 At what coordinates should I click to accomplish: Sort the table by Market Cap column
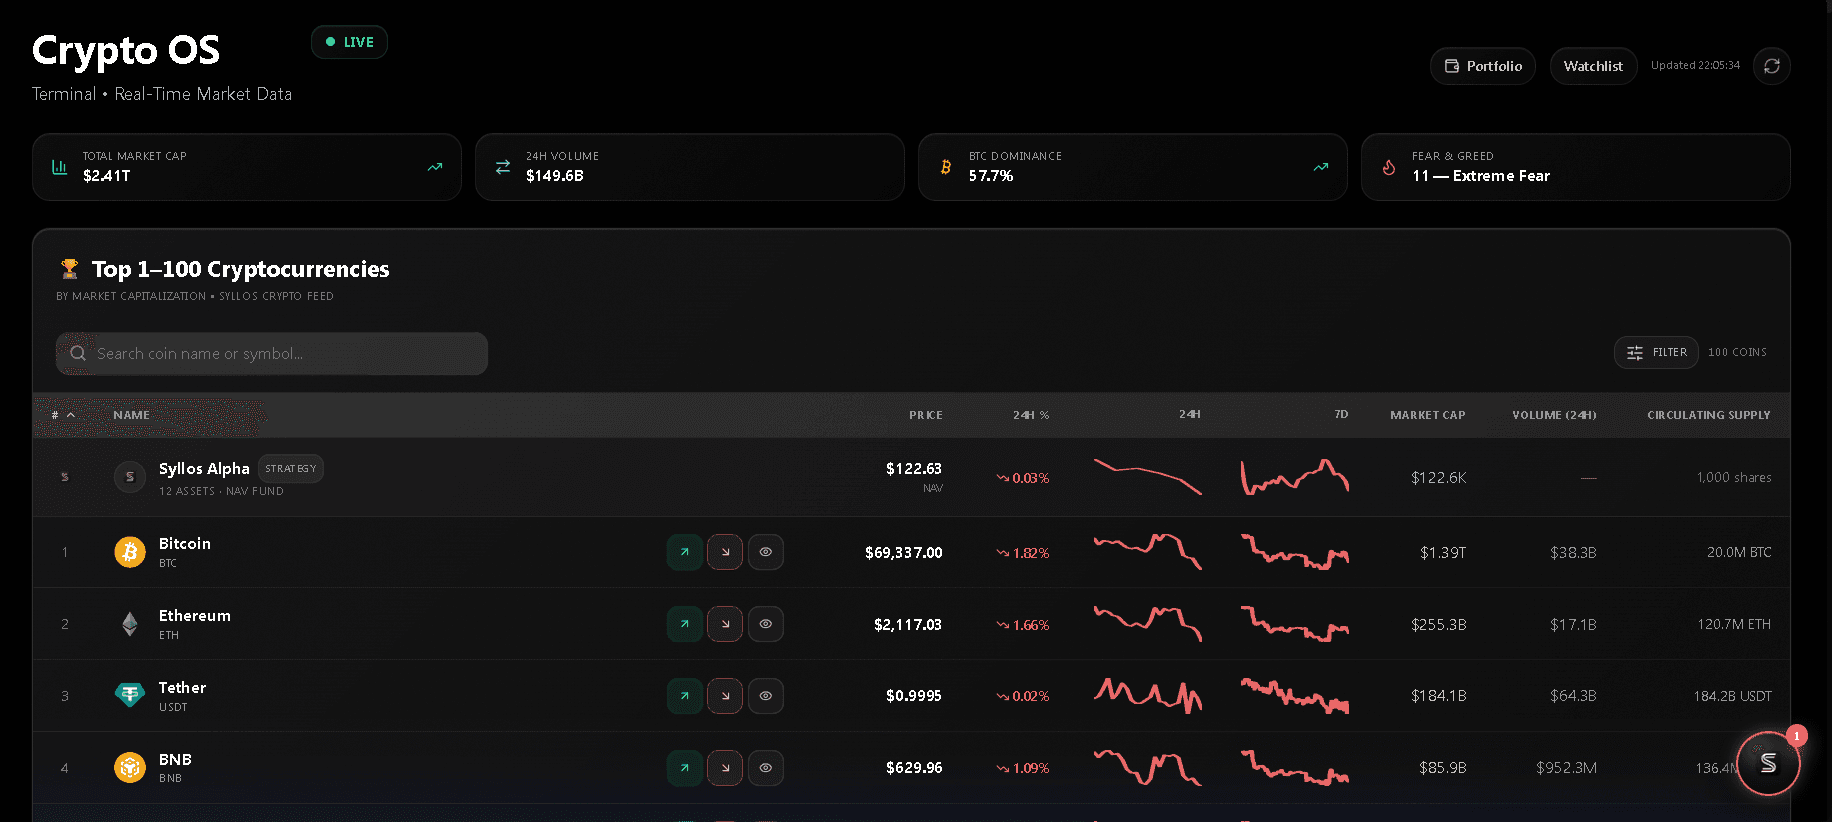point(1428,415)
